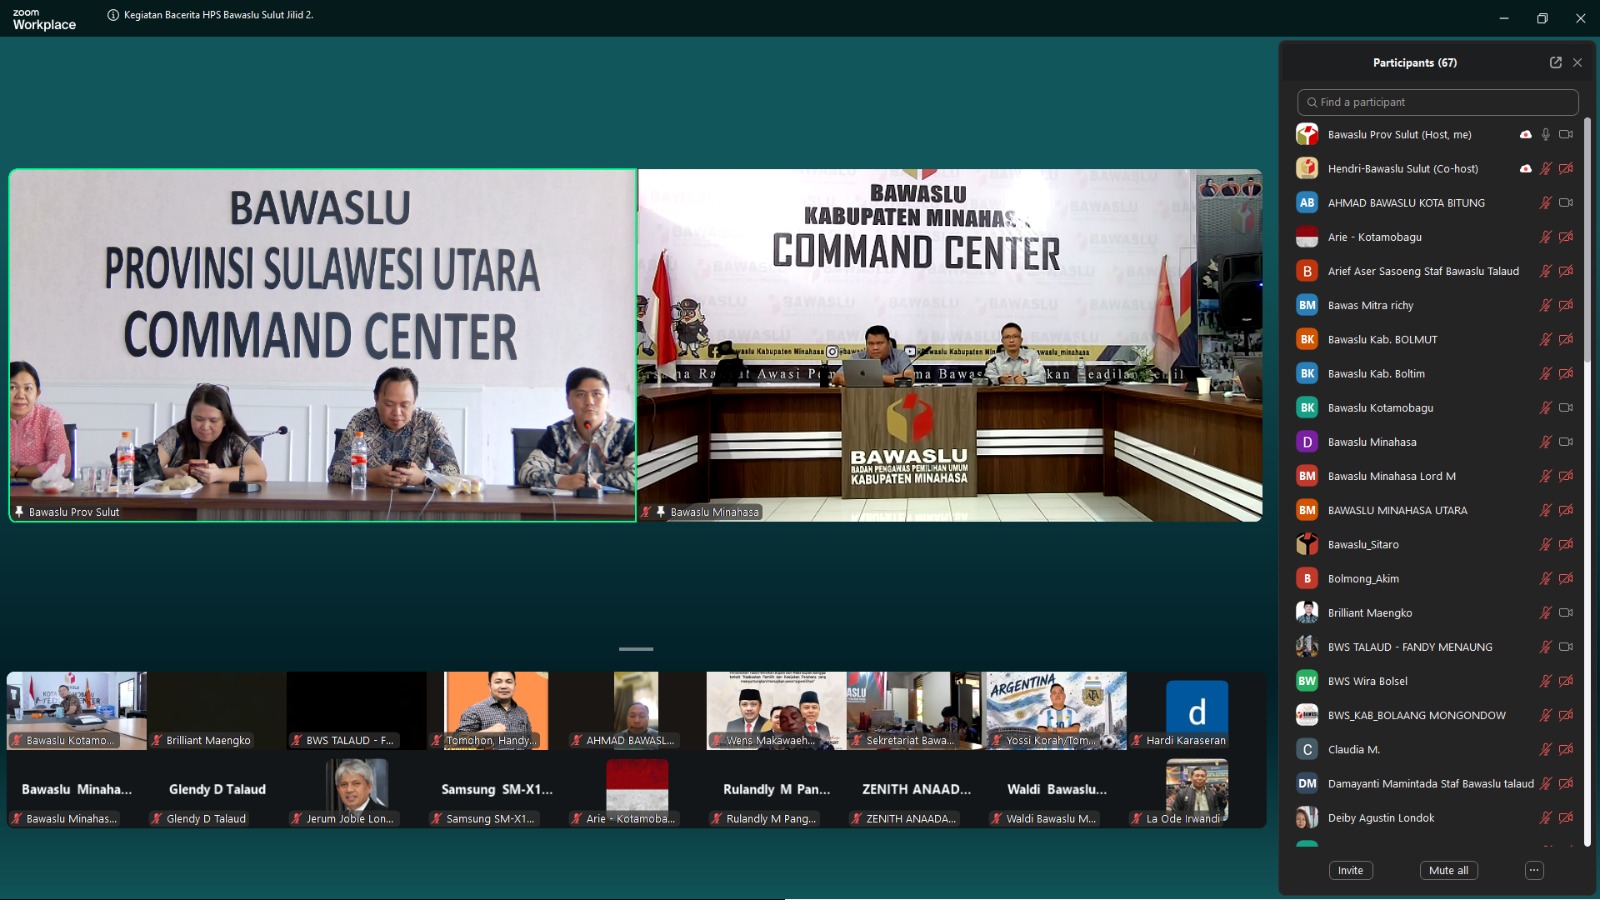Click video-off icon for BWS_KAB_BOLAANG MONGONDOW
The width and height of the screenshot is (1600, 900).
coord(1566,715)
